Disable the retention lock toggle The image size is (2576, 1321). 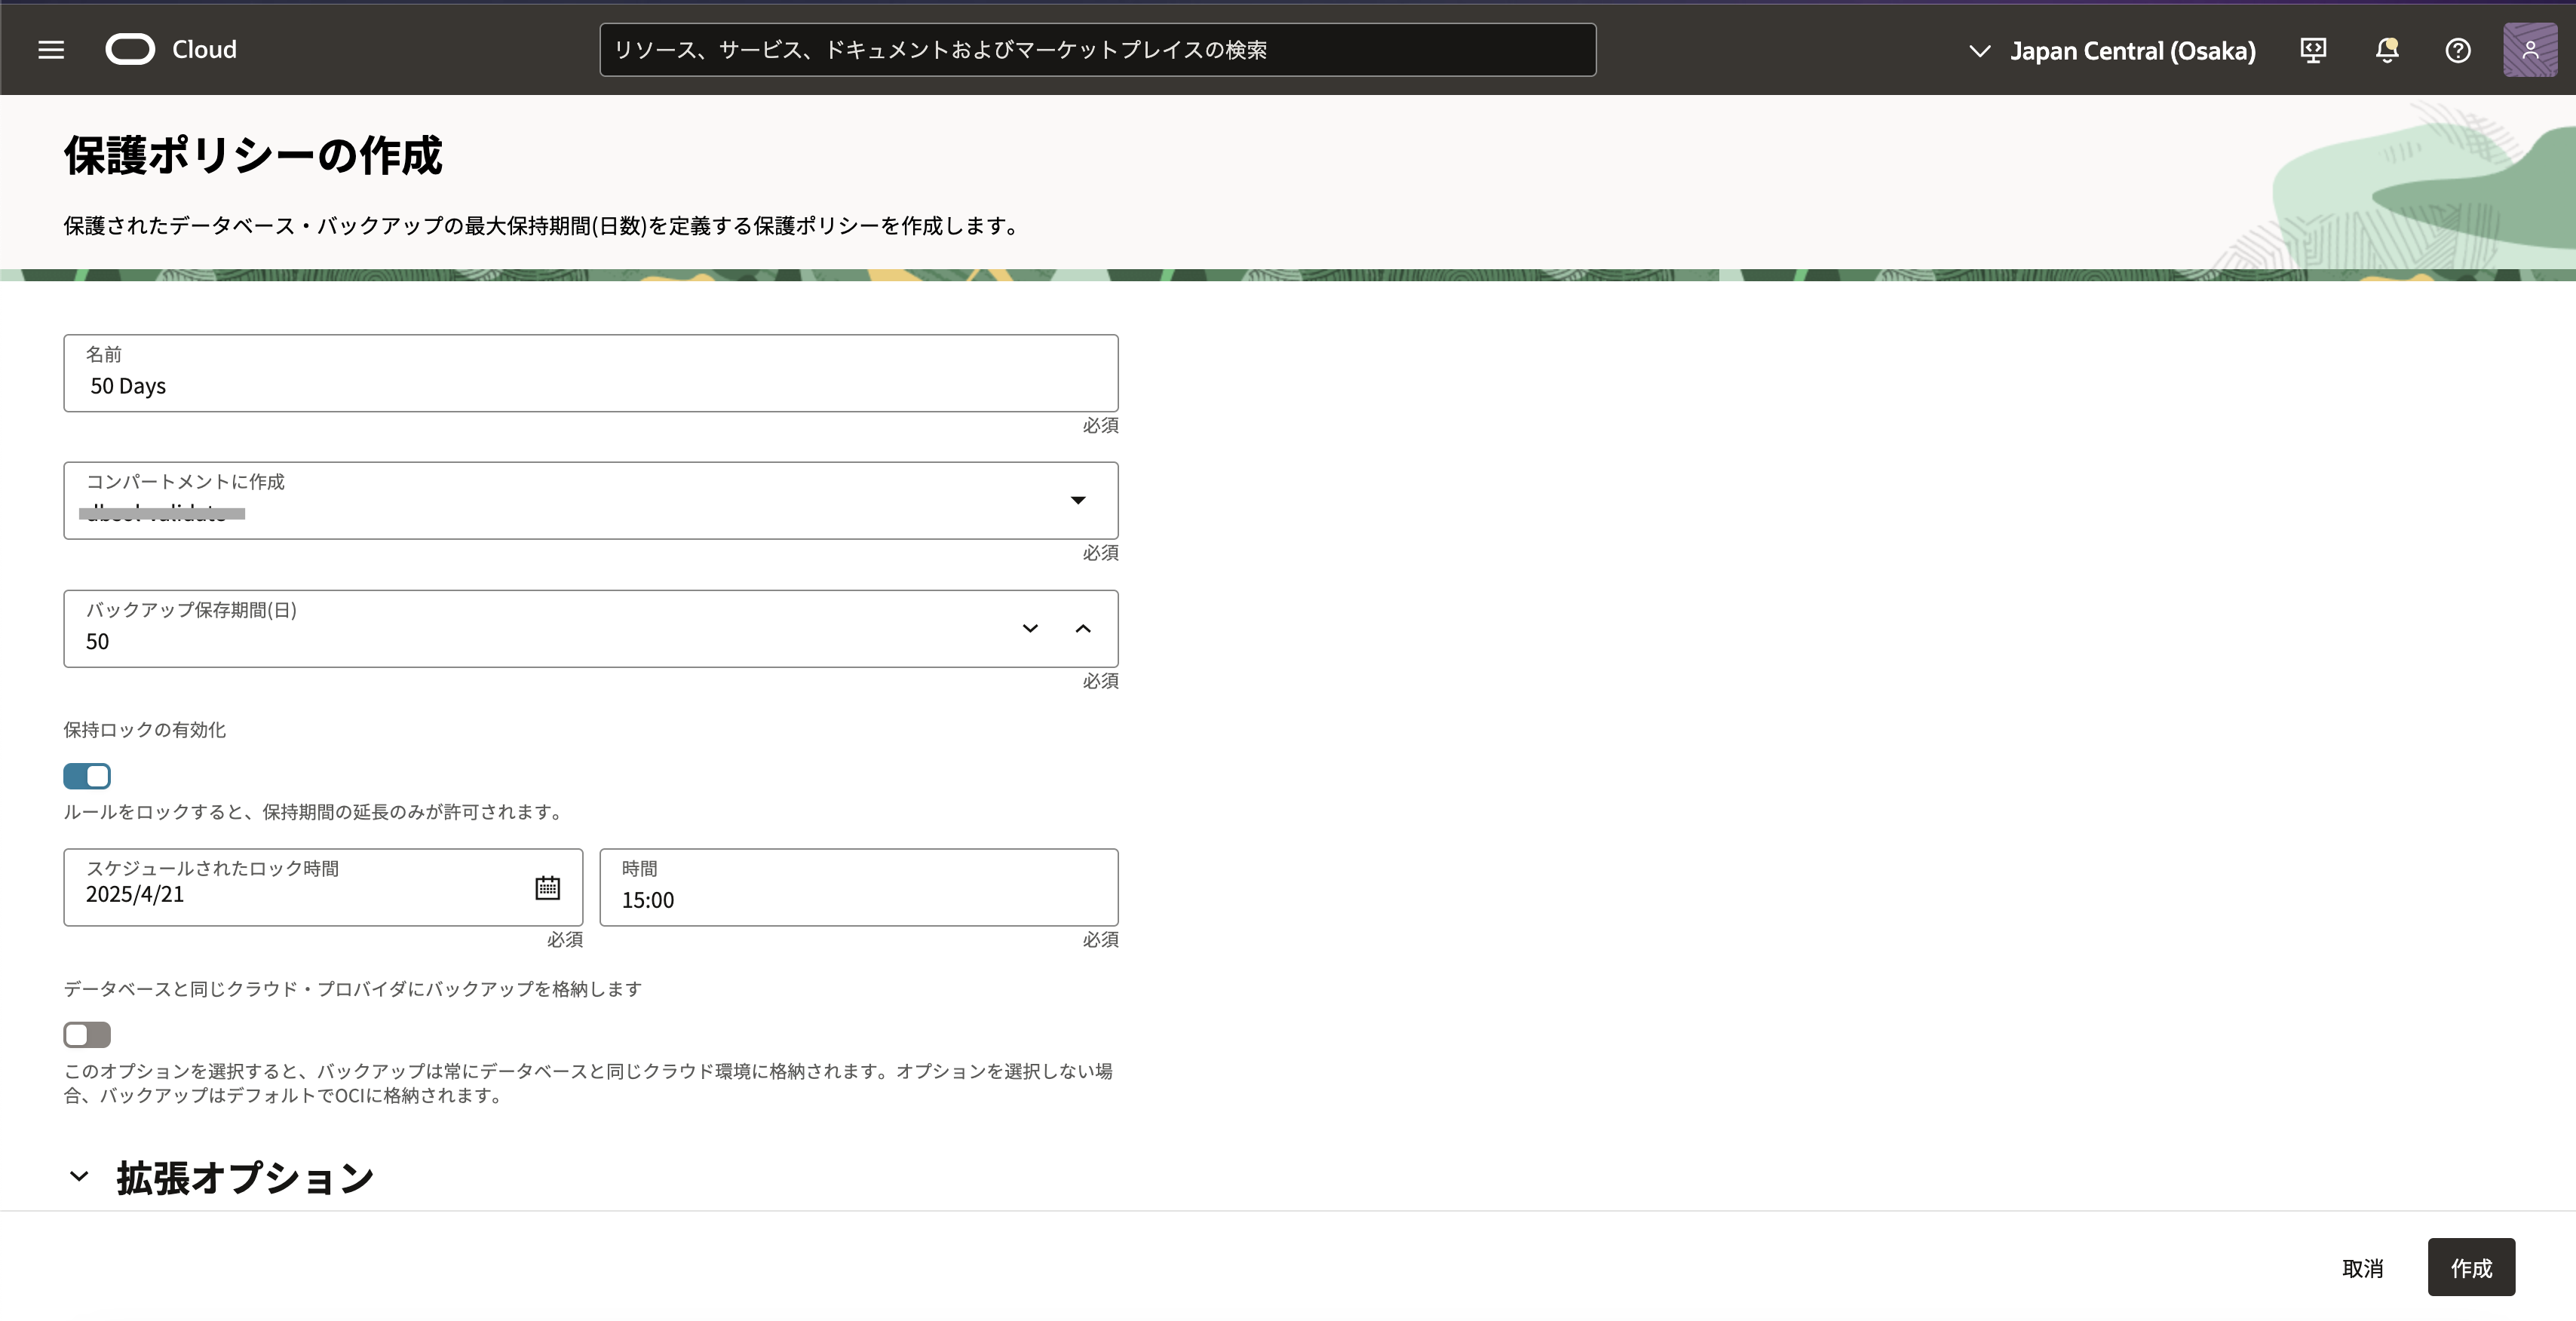click(x=87, y=776)
